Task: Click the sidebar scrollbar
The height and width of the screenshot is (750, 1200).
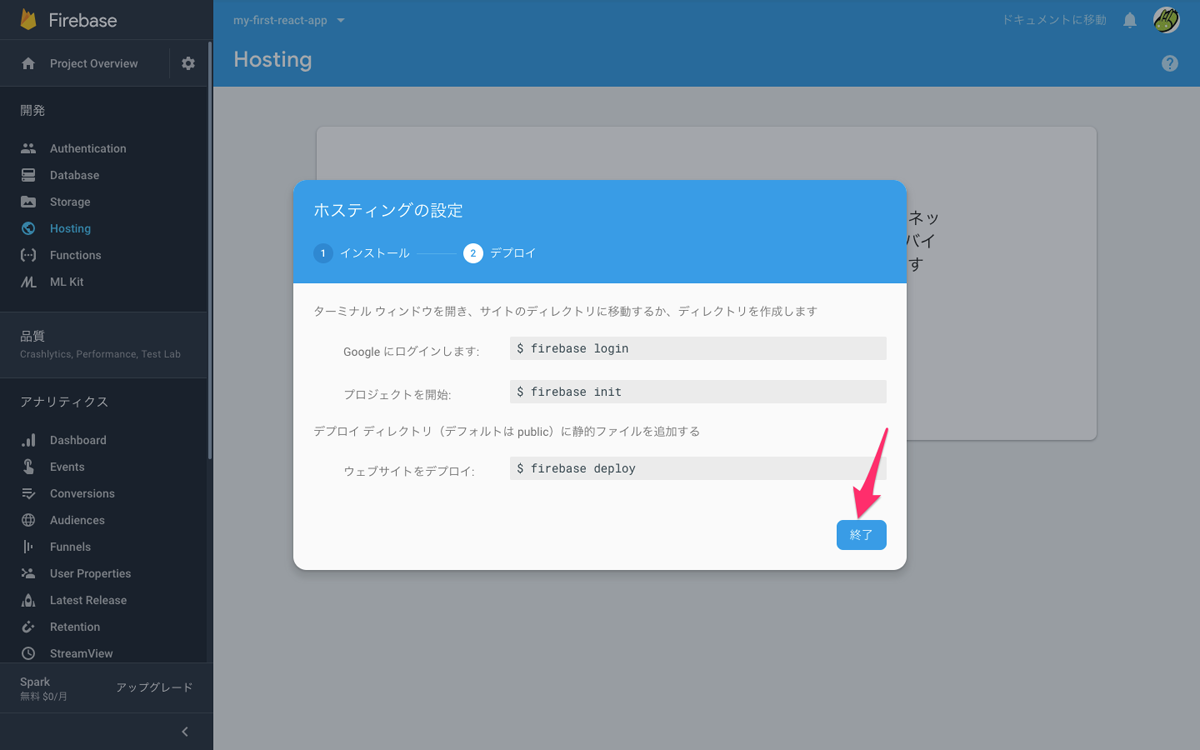Action: pyautogui.click(x=209, y=250)
